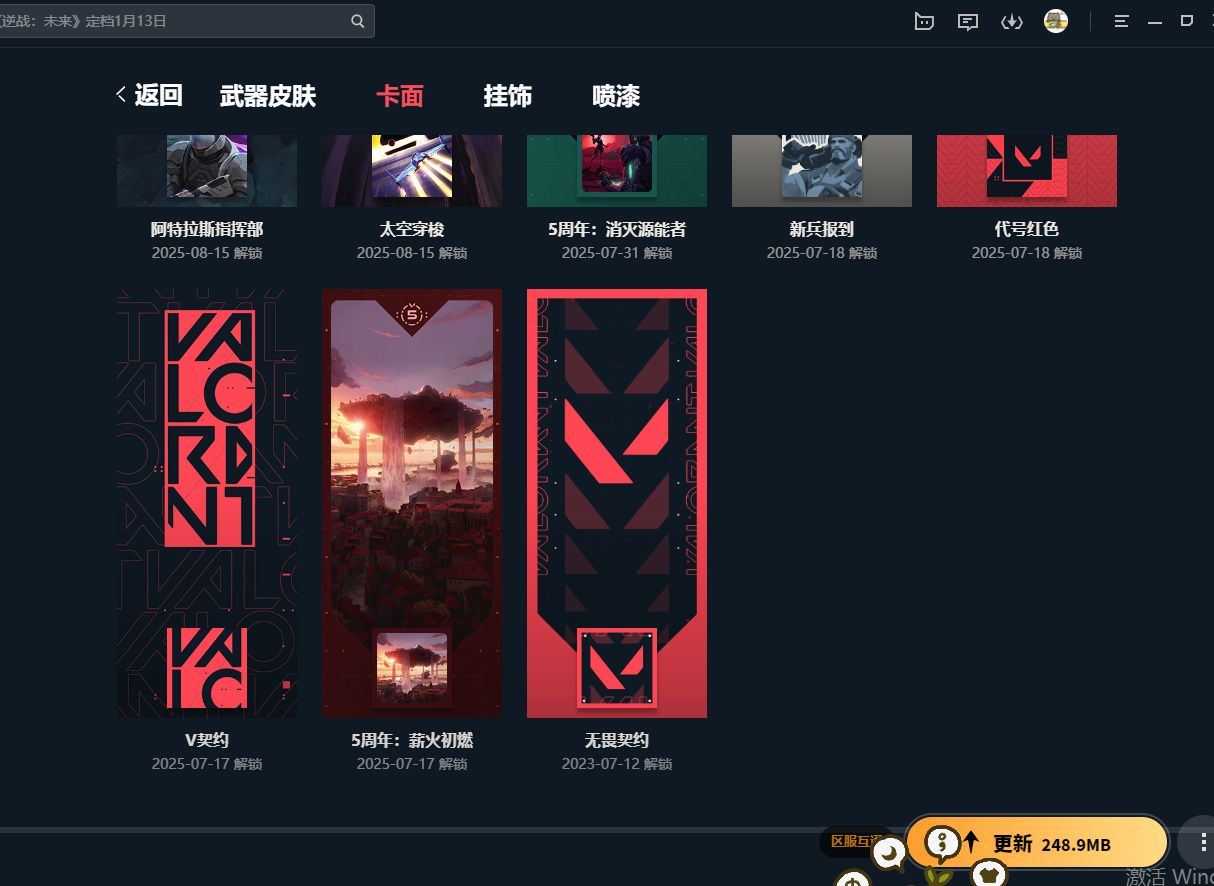Open the download manager icon
The width and height of the screenshot is (1214, 886).
click(x=1011, y=21)
